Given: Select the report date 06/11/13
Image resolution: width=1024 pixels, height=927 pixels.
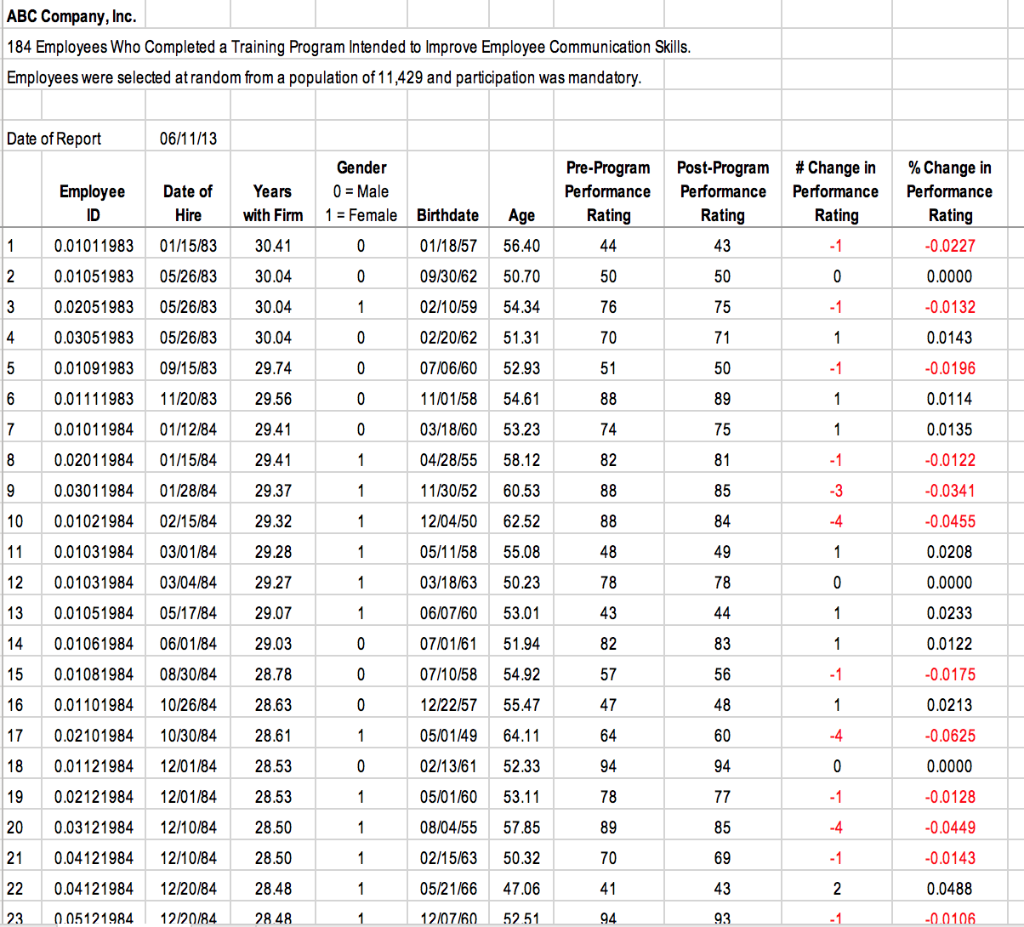Looking at the screenshot, I should 188,138.
